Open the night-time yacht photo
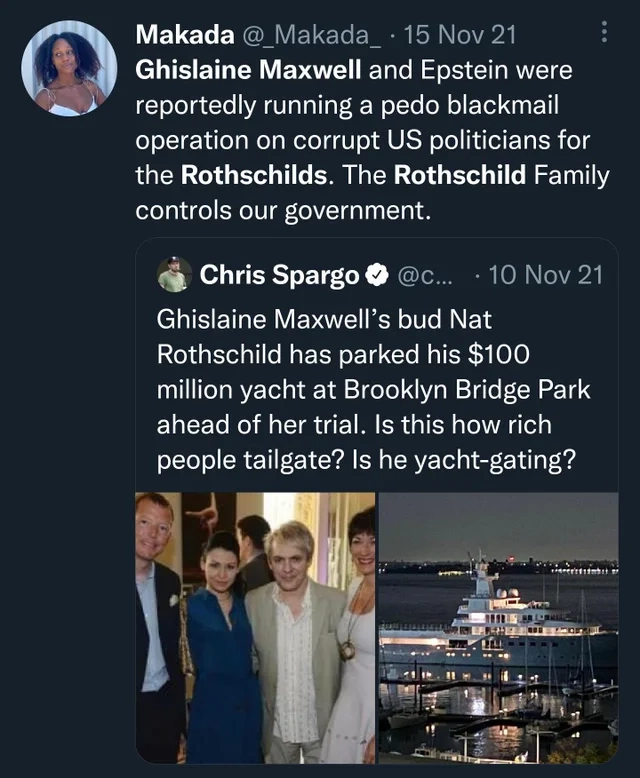 498,627
